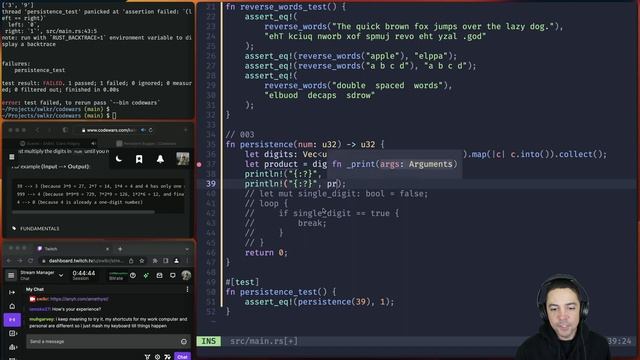640x360 pixels.
Task: Share the Twitch dashboard page
Action: (131, 260)
